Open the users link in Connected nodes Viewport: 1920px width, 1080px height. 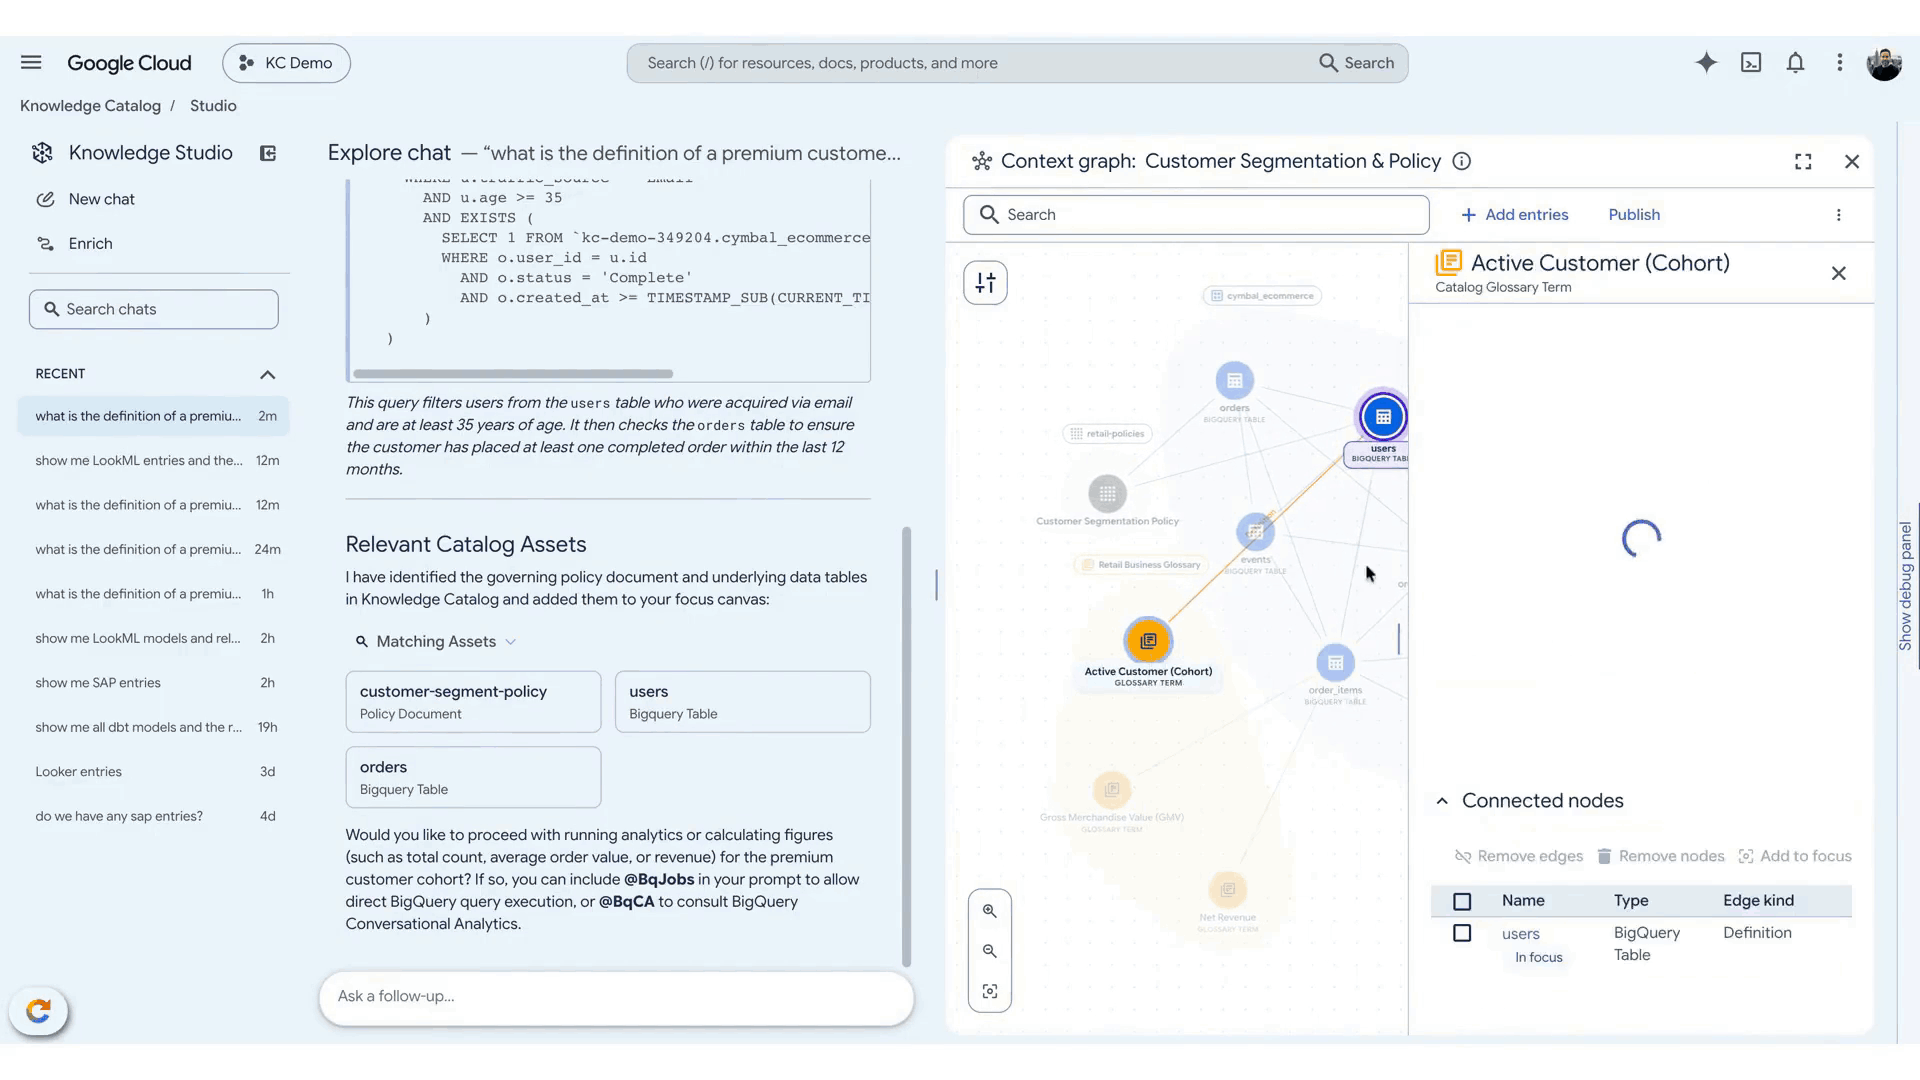tap(1520, 934)
